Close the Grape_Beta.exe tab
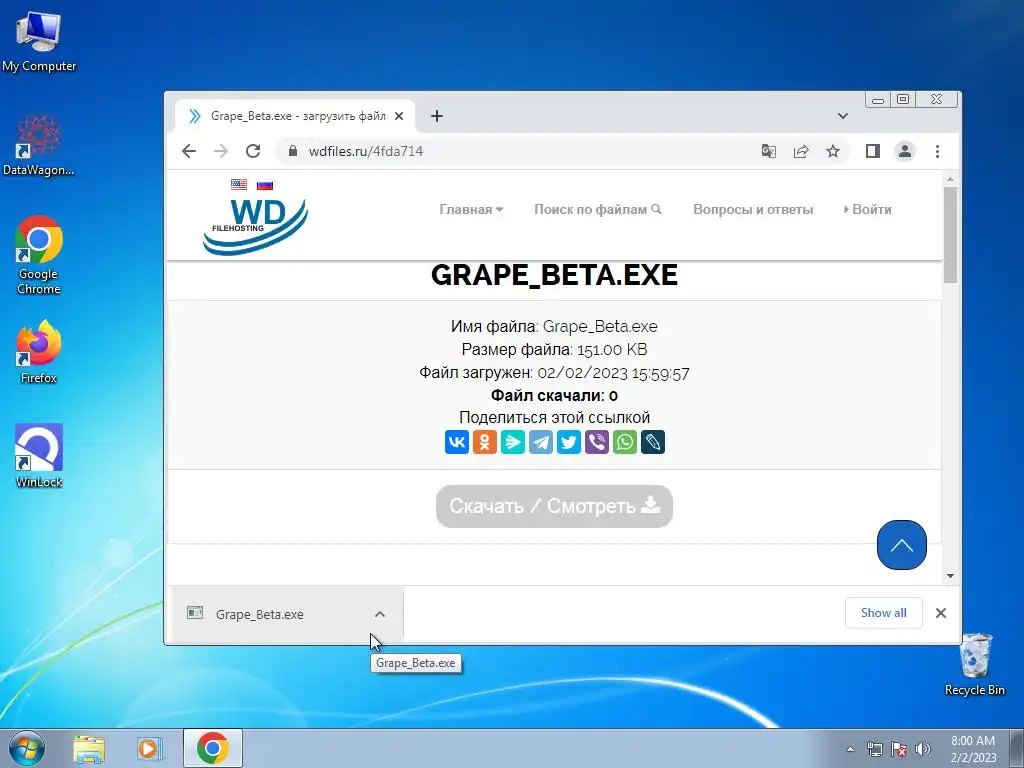The height and width of the screenshot is (768, 1024). pyautogui.click(x=399, y=116)
